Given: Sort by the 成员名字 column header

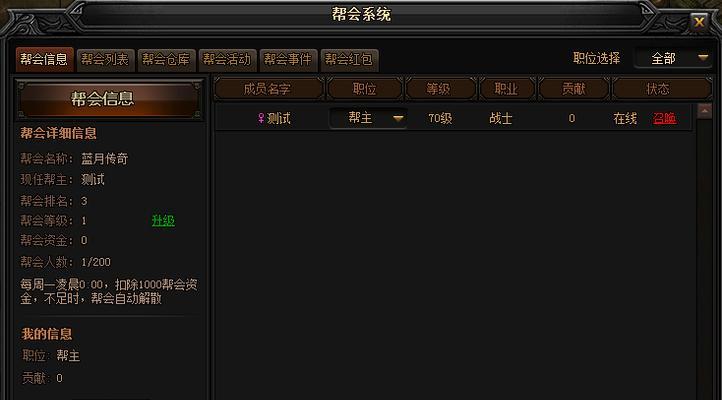Looking at the screenshot, I should (268, 89).
